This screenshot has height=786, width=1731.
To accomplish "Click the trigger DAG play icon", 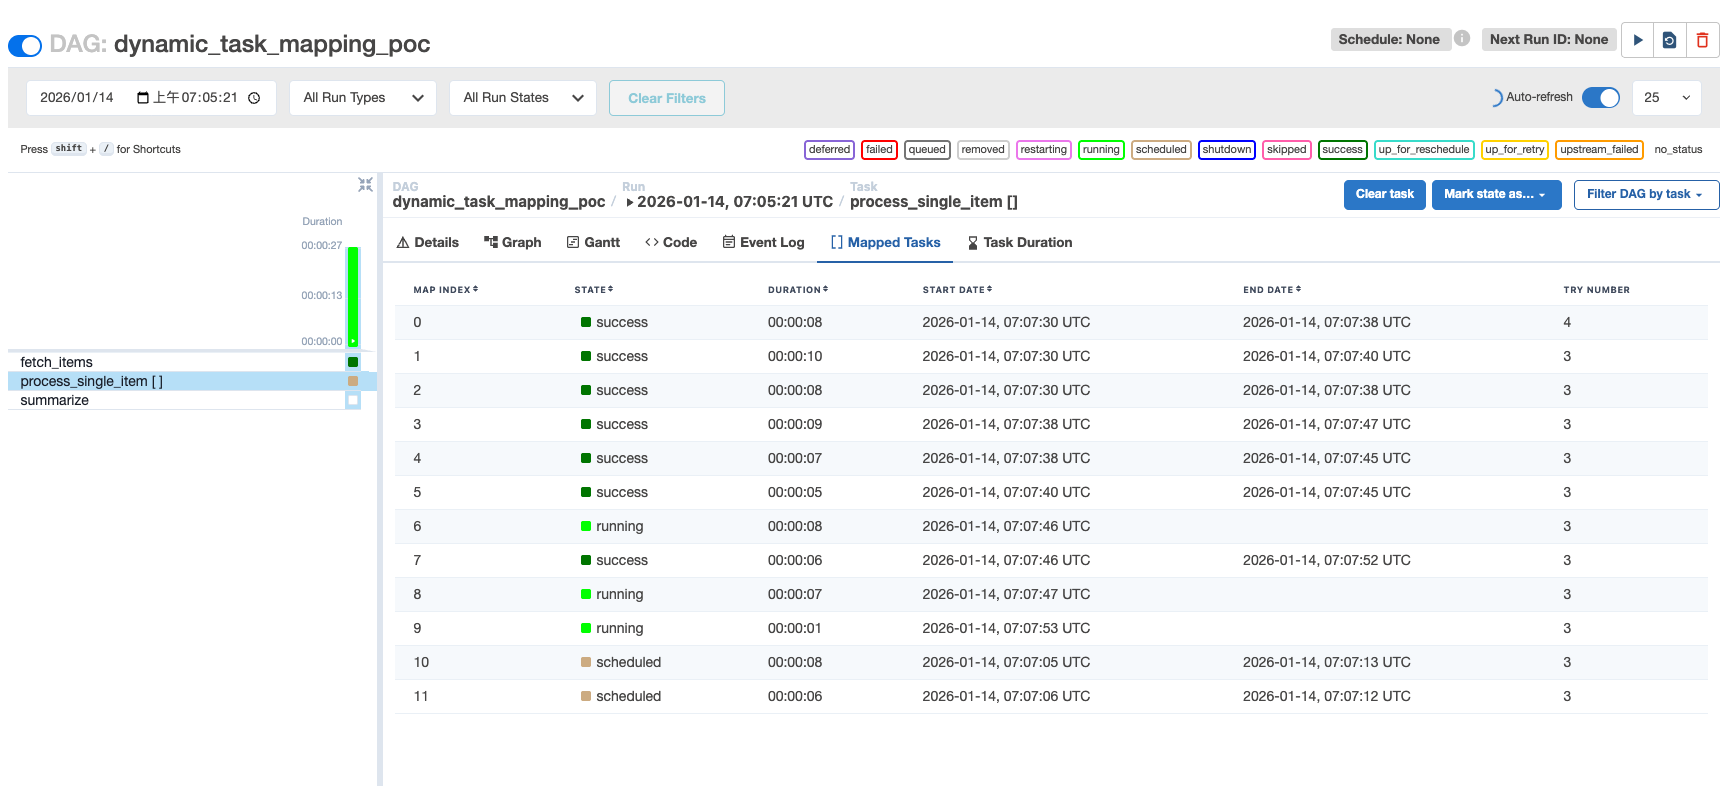I will coord(1637,40).
